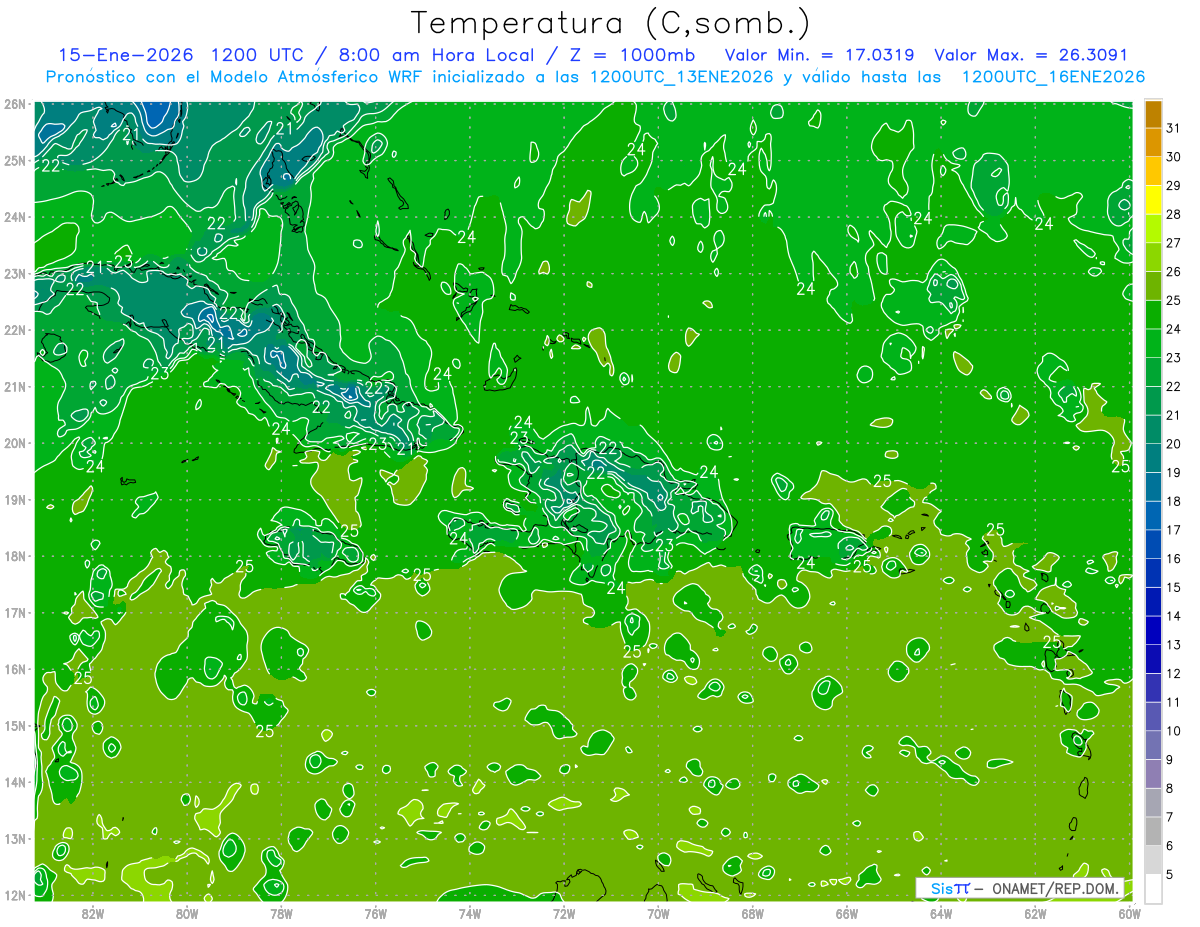Click the 22N latitude label
Screen dimensions: 1200x927
(15, 330)
